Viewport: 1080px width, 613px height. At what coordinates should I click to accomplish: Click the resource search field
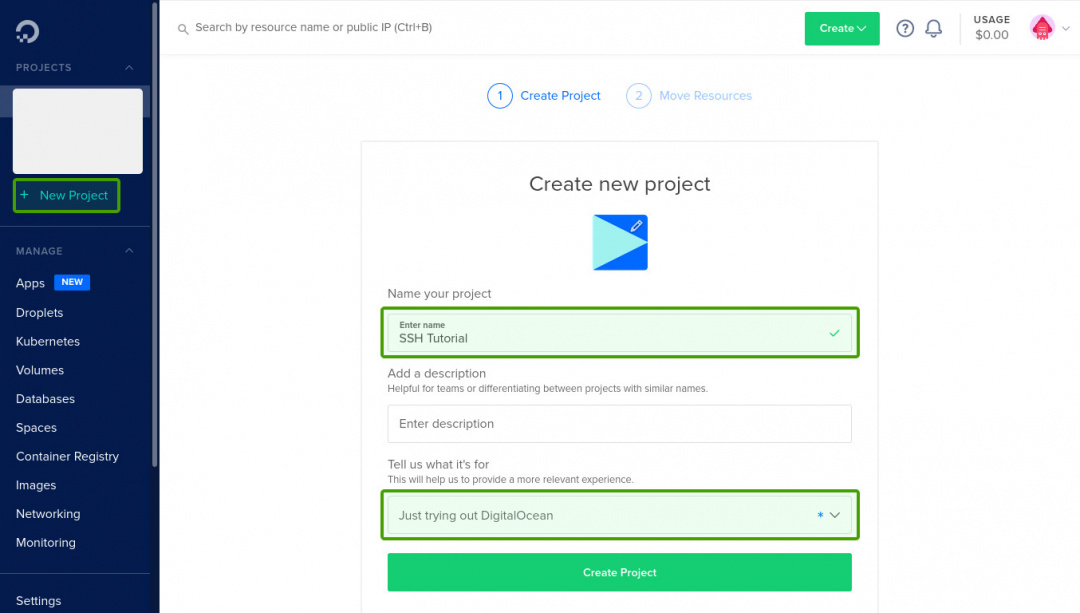click(x=313, y=28)
